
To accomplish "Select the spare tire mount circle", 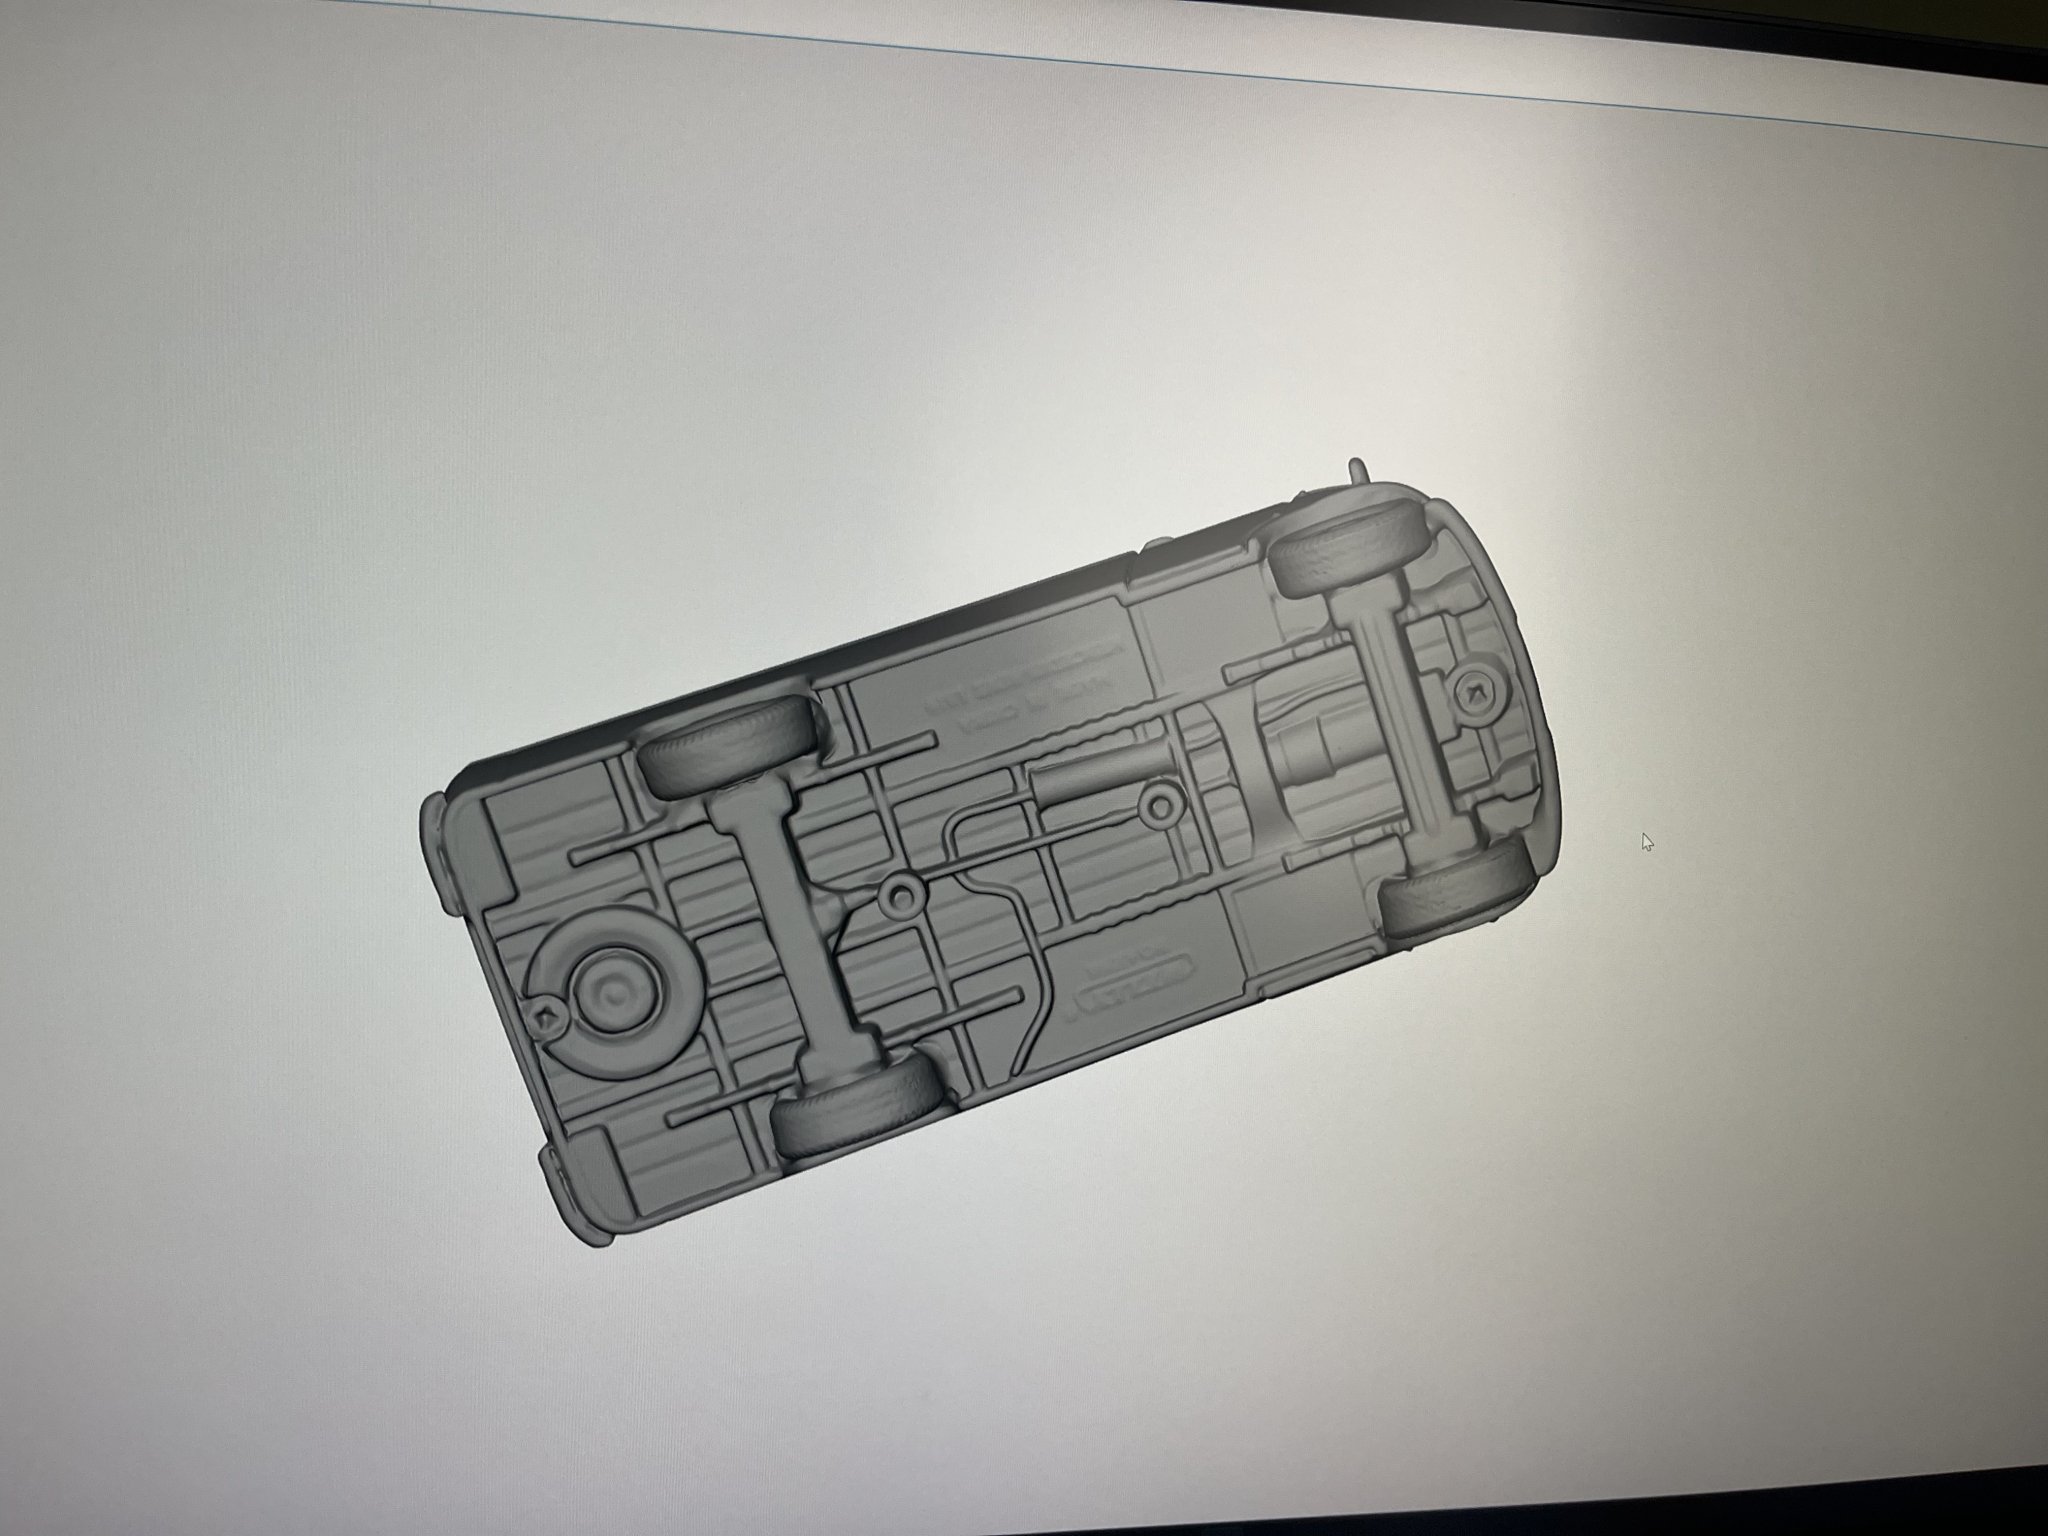I will click(613, 990).
